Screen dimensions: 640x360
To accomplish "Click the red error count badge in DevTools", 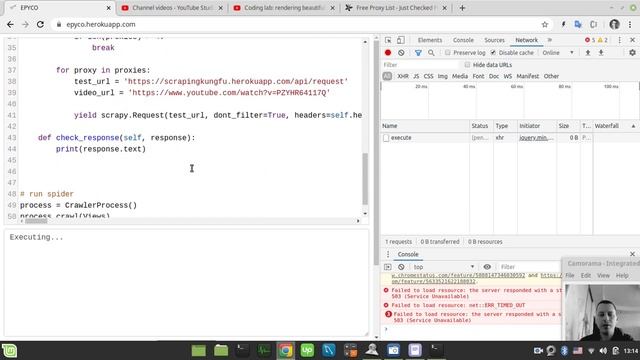I will pyautogui.click(x=590, y=40).
